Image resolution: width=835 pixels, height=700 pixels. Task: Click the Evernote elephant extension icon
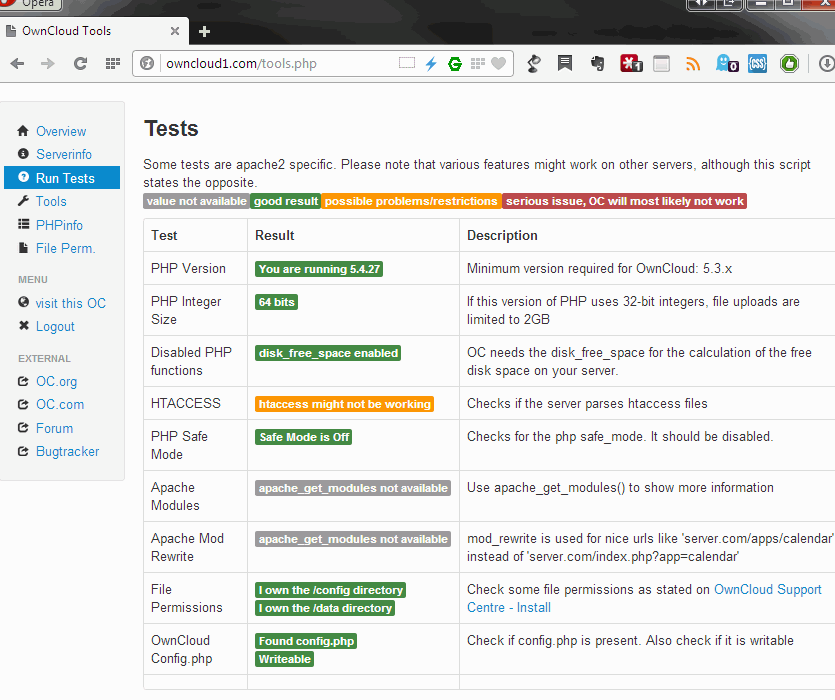[x=597, y=64]
